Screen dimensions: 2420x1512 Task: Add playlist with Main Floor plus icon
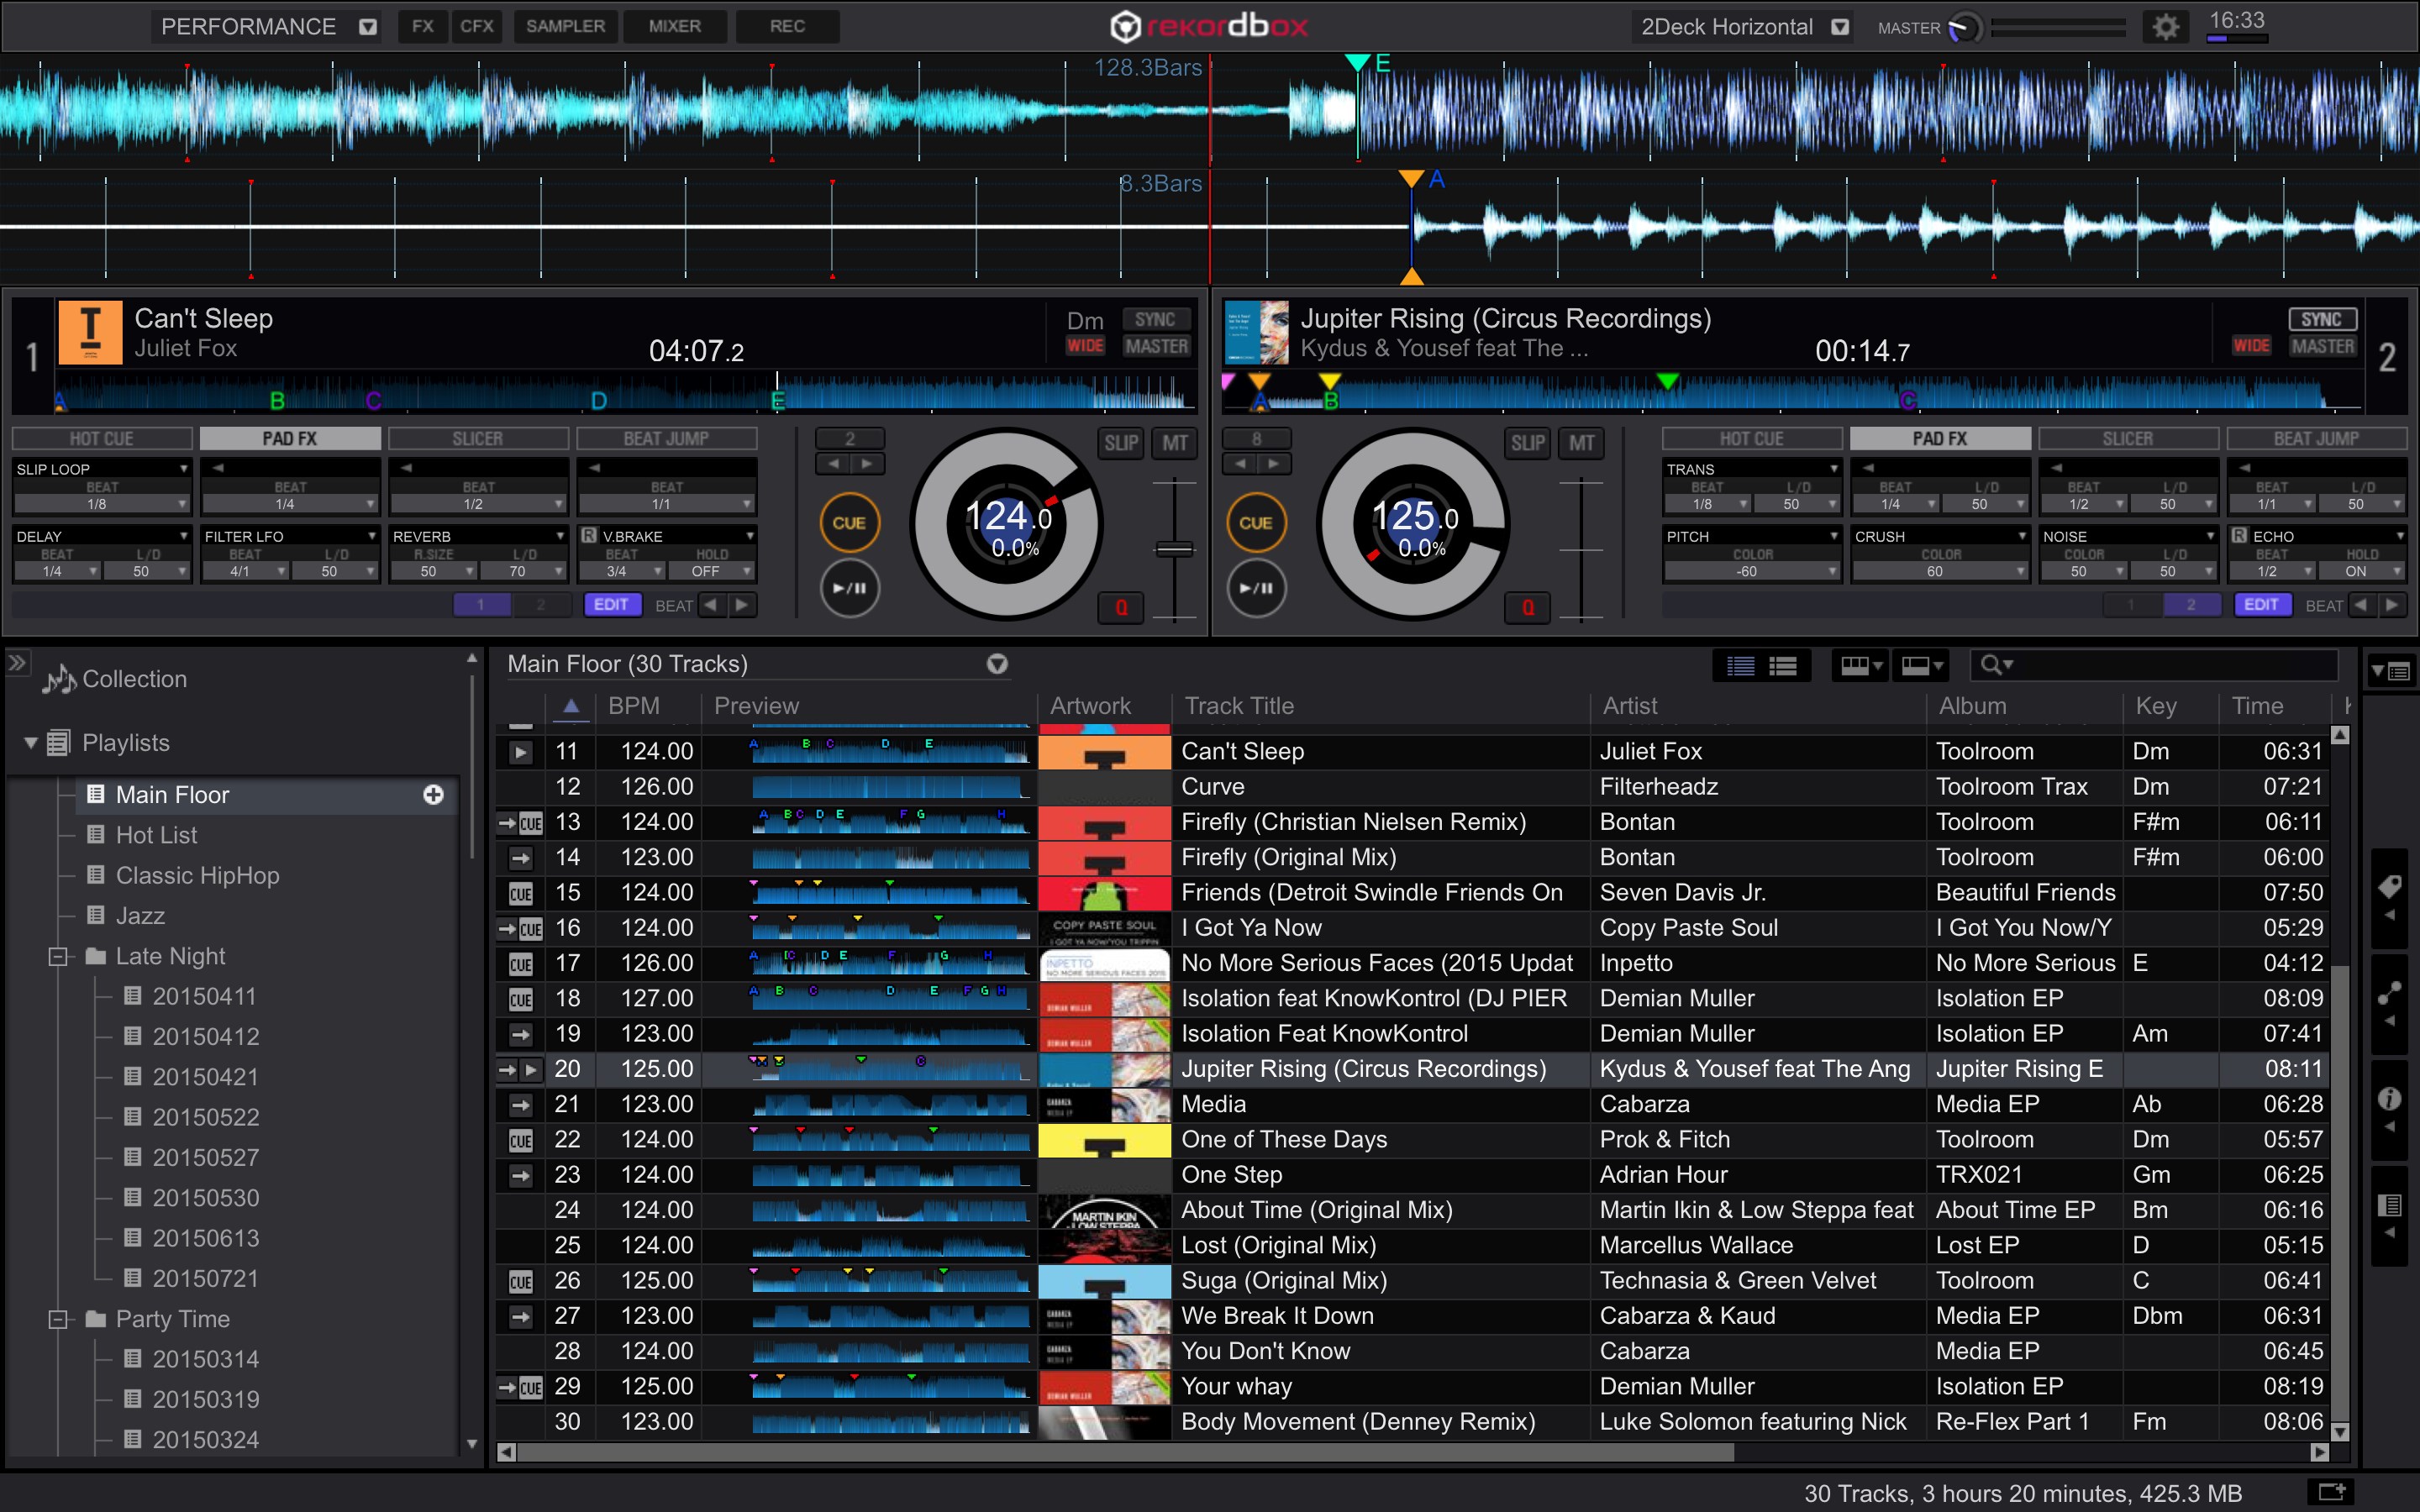coord(433,794)
